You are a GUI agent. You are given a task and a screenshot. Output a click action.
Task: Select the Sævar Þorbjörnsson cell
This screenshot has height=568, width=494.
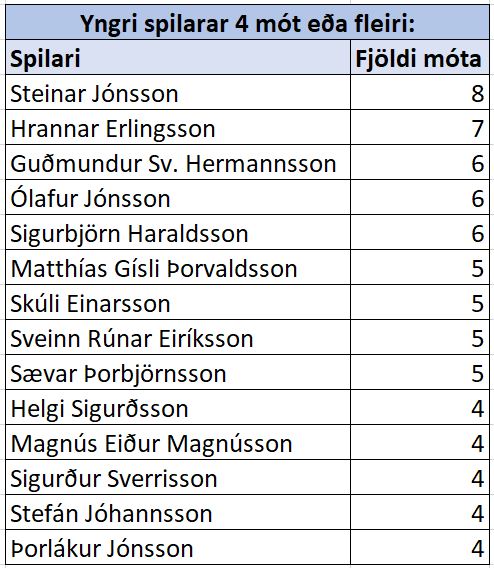[178, 372]
